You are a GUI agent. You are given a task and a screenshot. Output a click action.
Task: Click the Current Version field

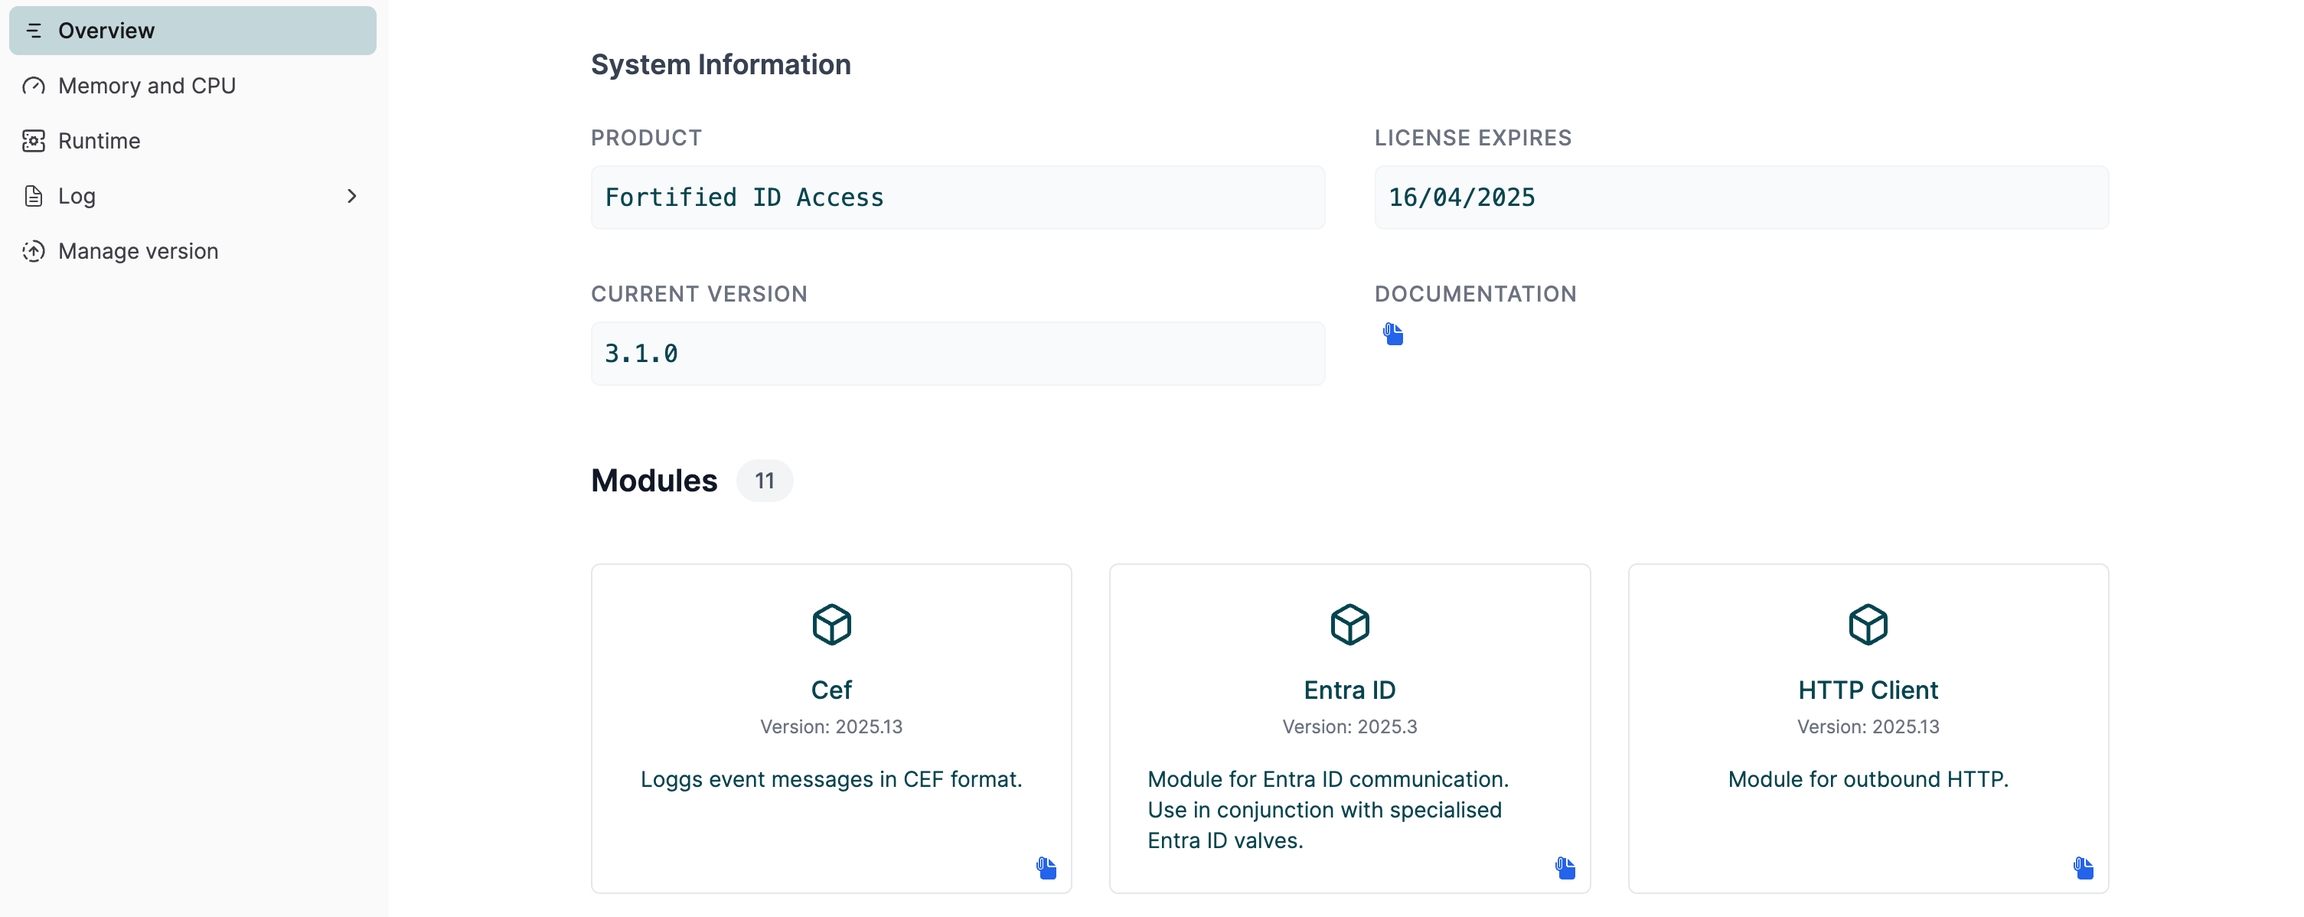point(957,354)
